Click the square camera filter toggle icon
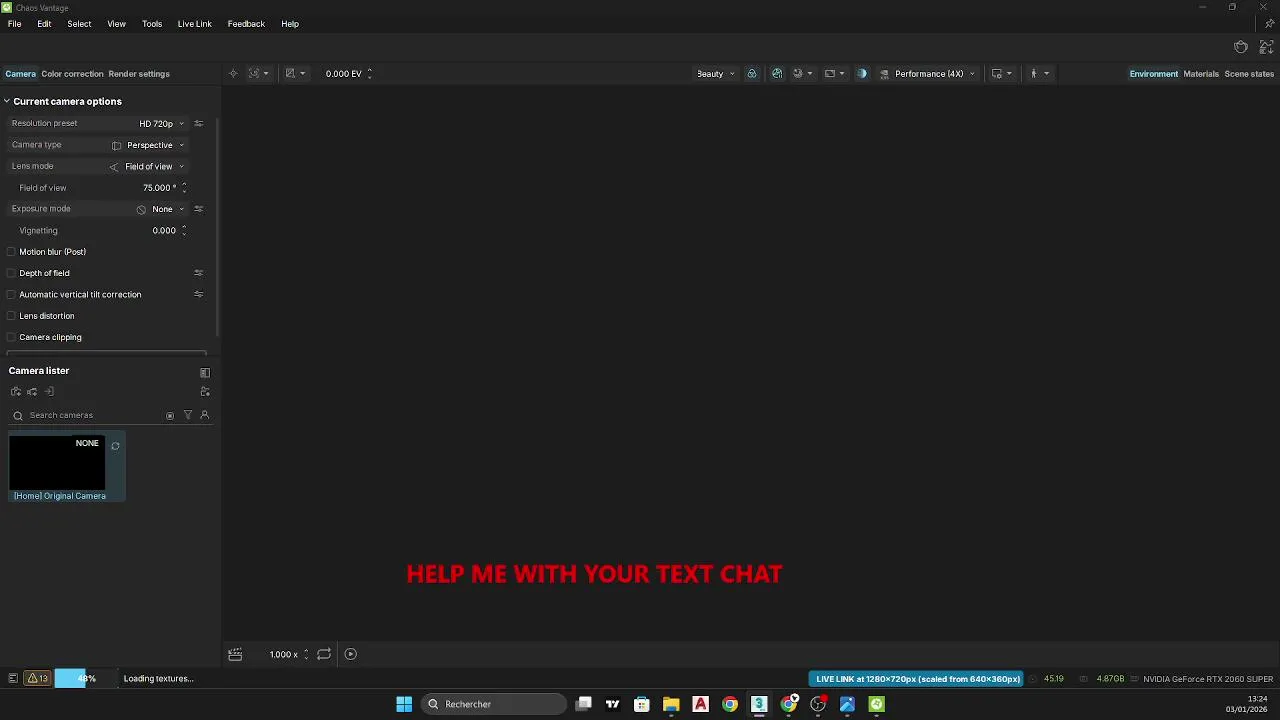Image resolution: width=1280 pixels, height=720 pixels. click(170, 415)
